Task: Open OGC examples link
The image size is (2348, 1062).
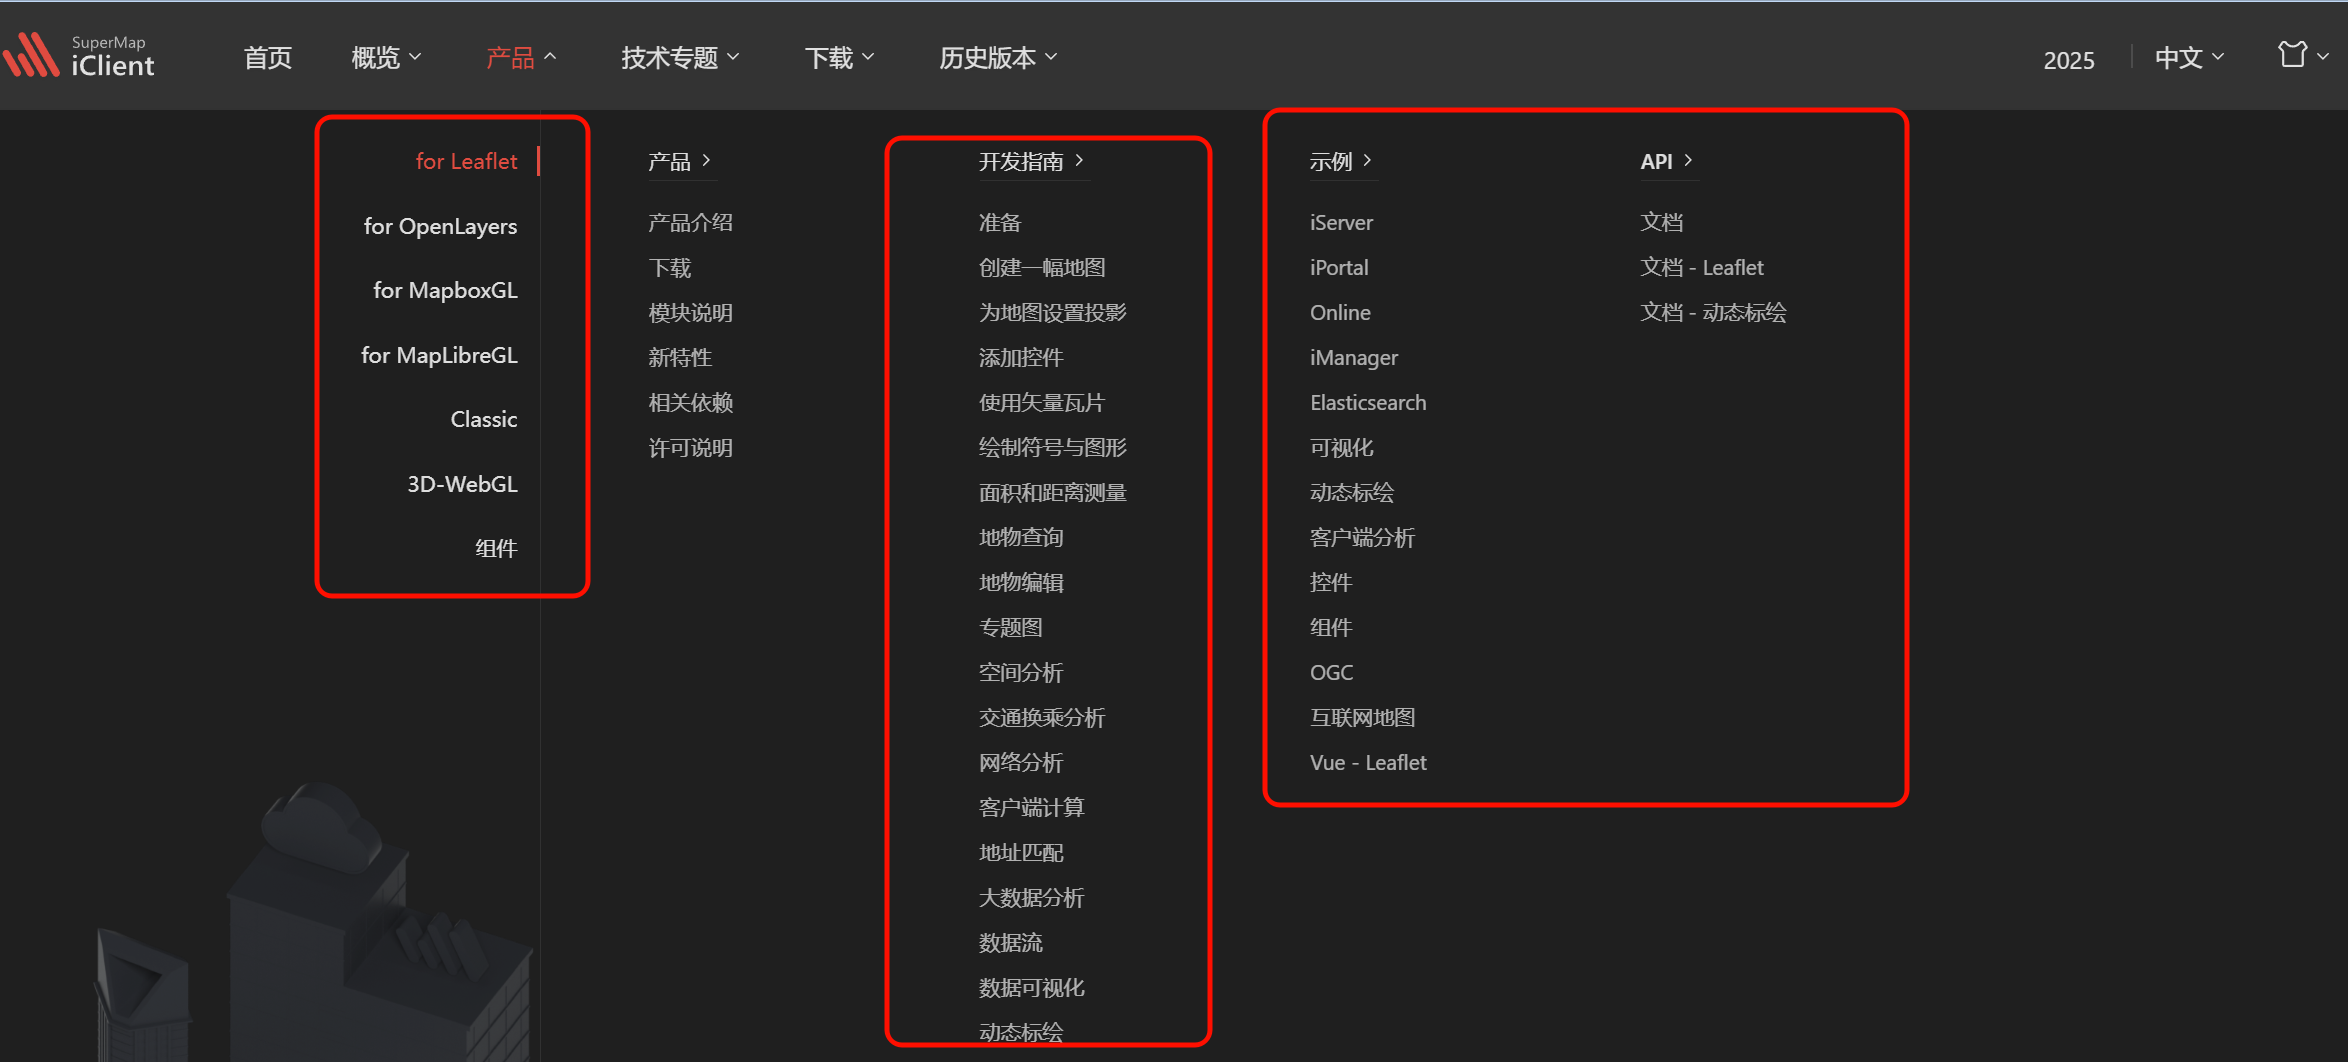Action: (x=1331, y=672)
